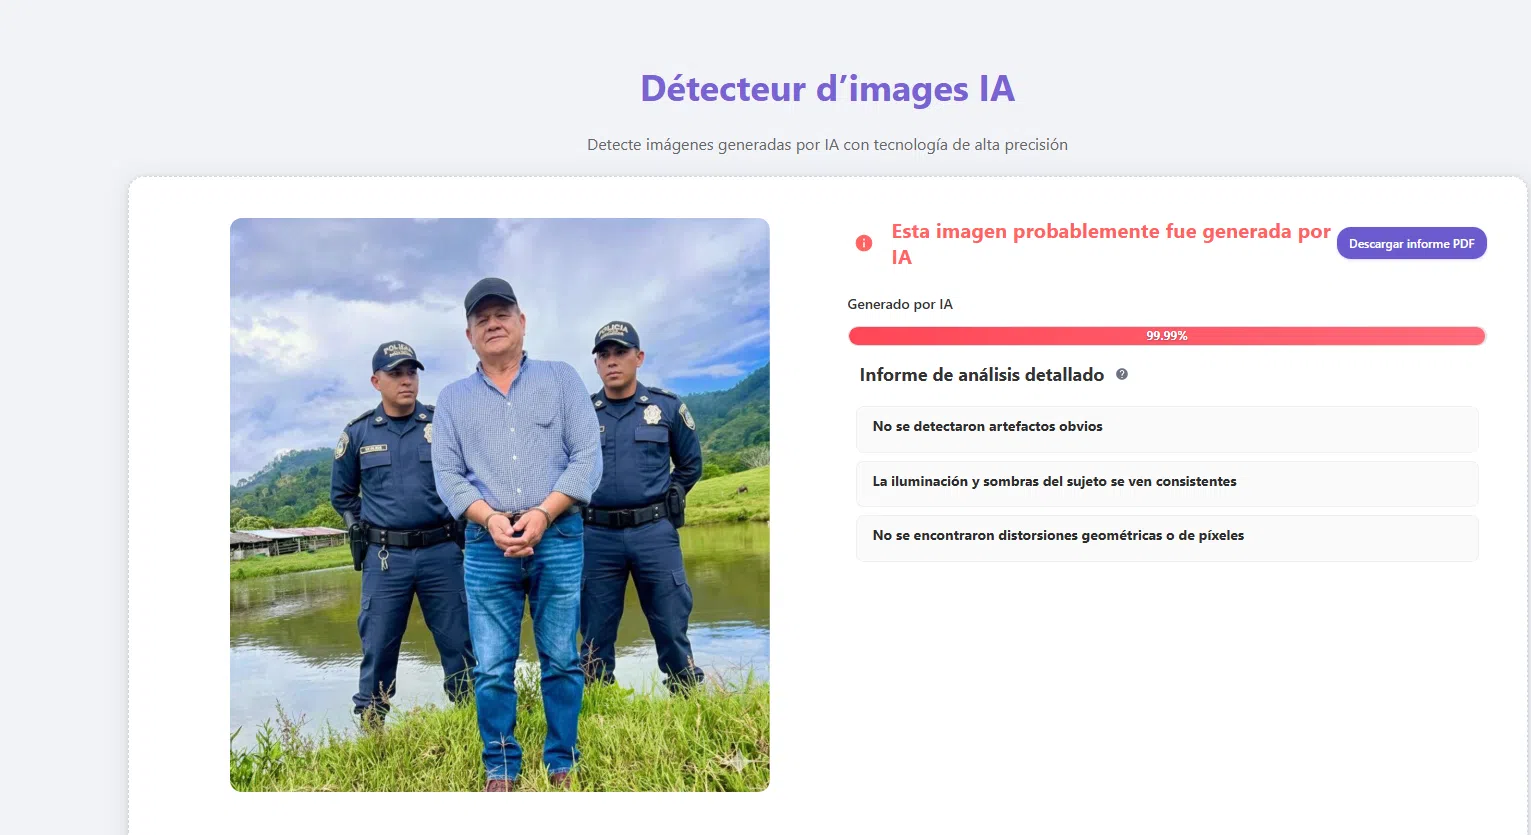
Task: Click the 'Informe de análisis detallado' heading
Action: (x=981, y=375)
